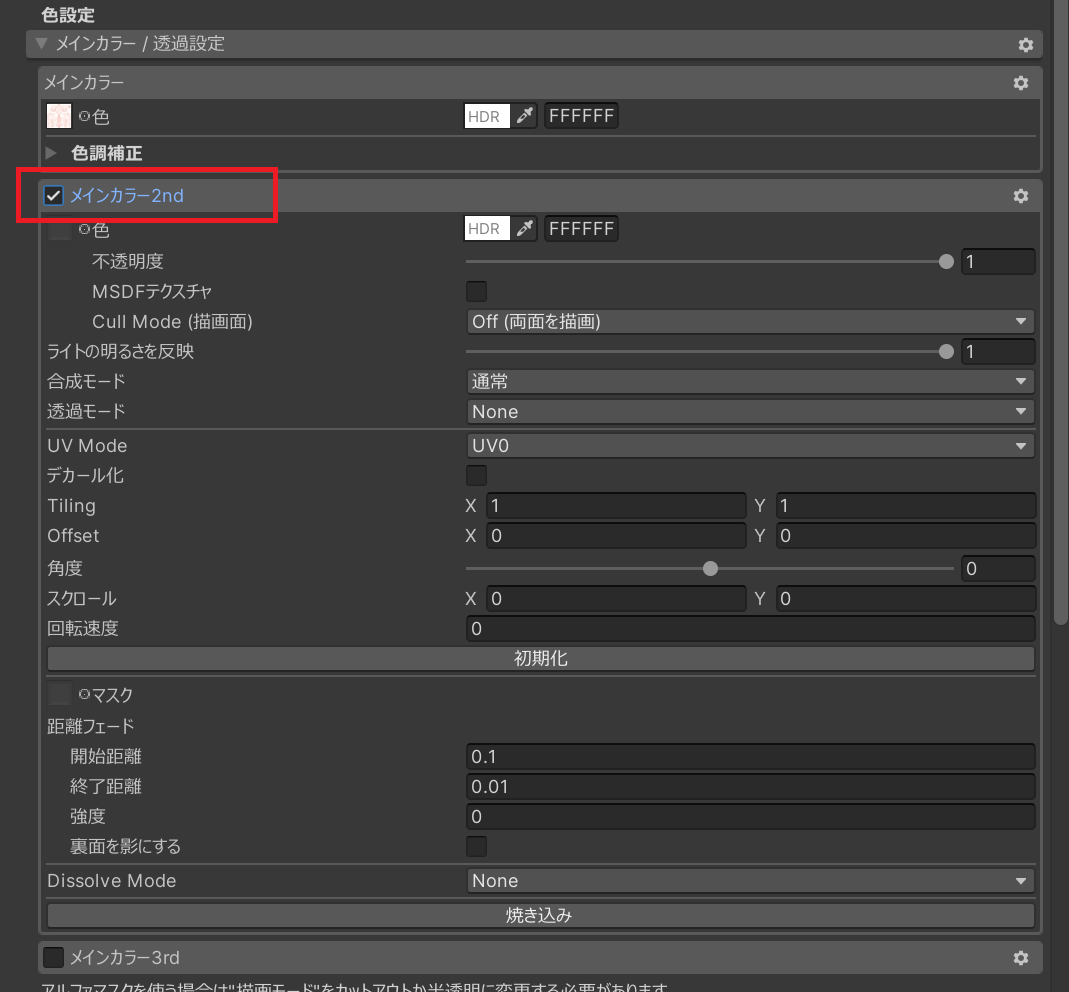The height and width of the screenshot is (992, 1069).
Task: Pick color with メインカラー eyedropper icon
Action: click(525, 117)
